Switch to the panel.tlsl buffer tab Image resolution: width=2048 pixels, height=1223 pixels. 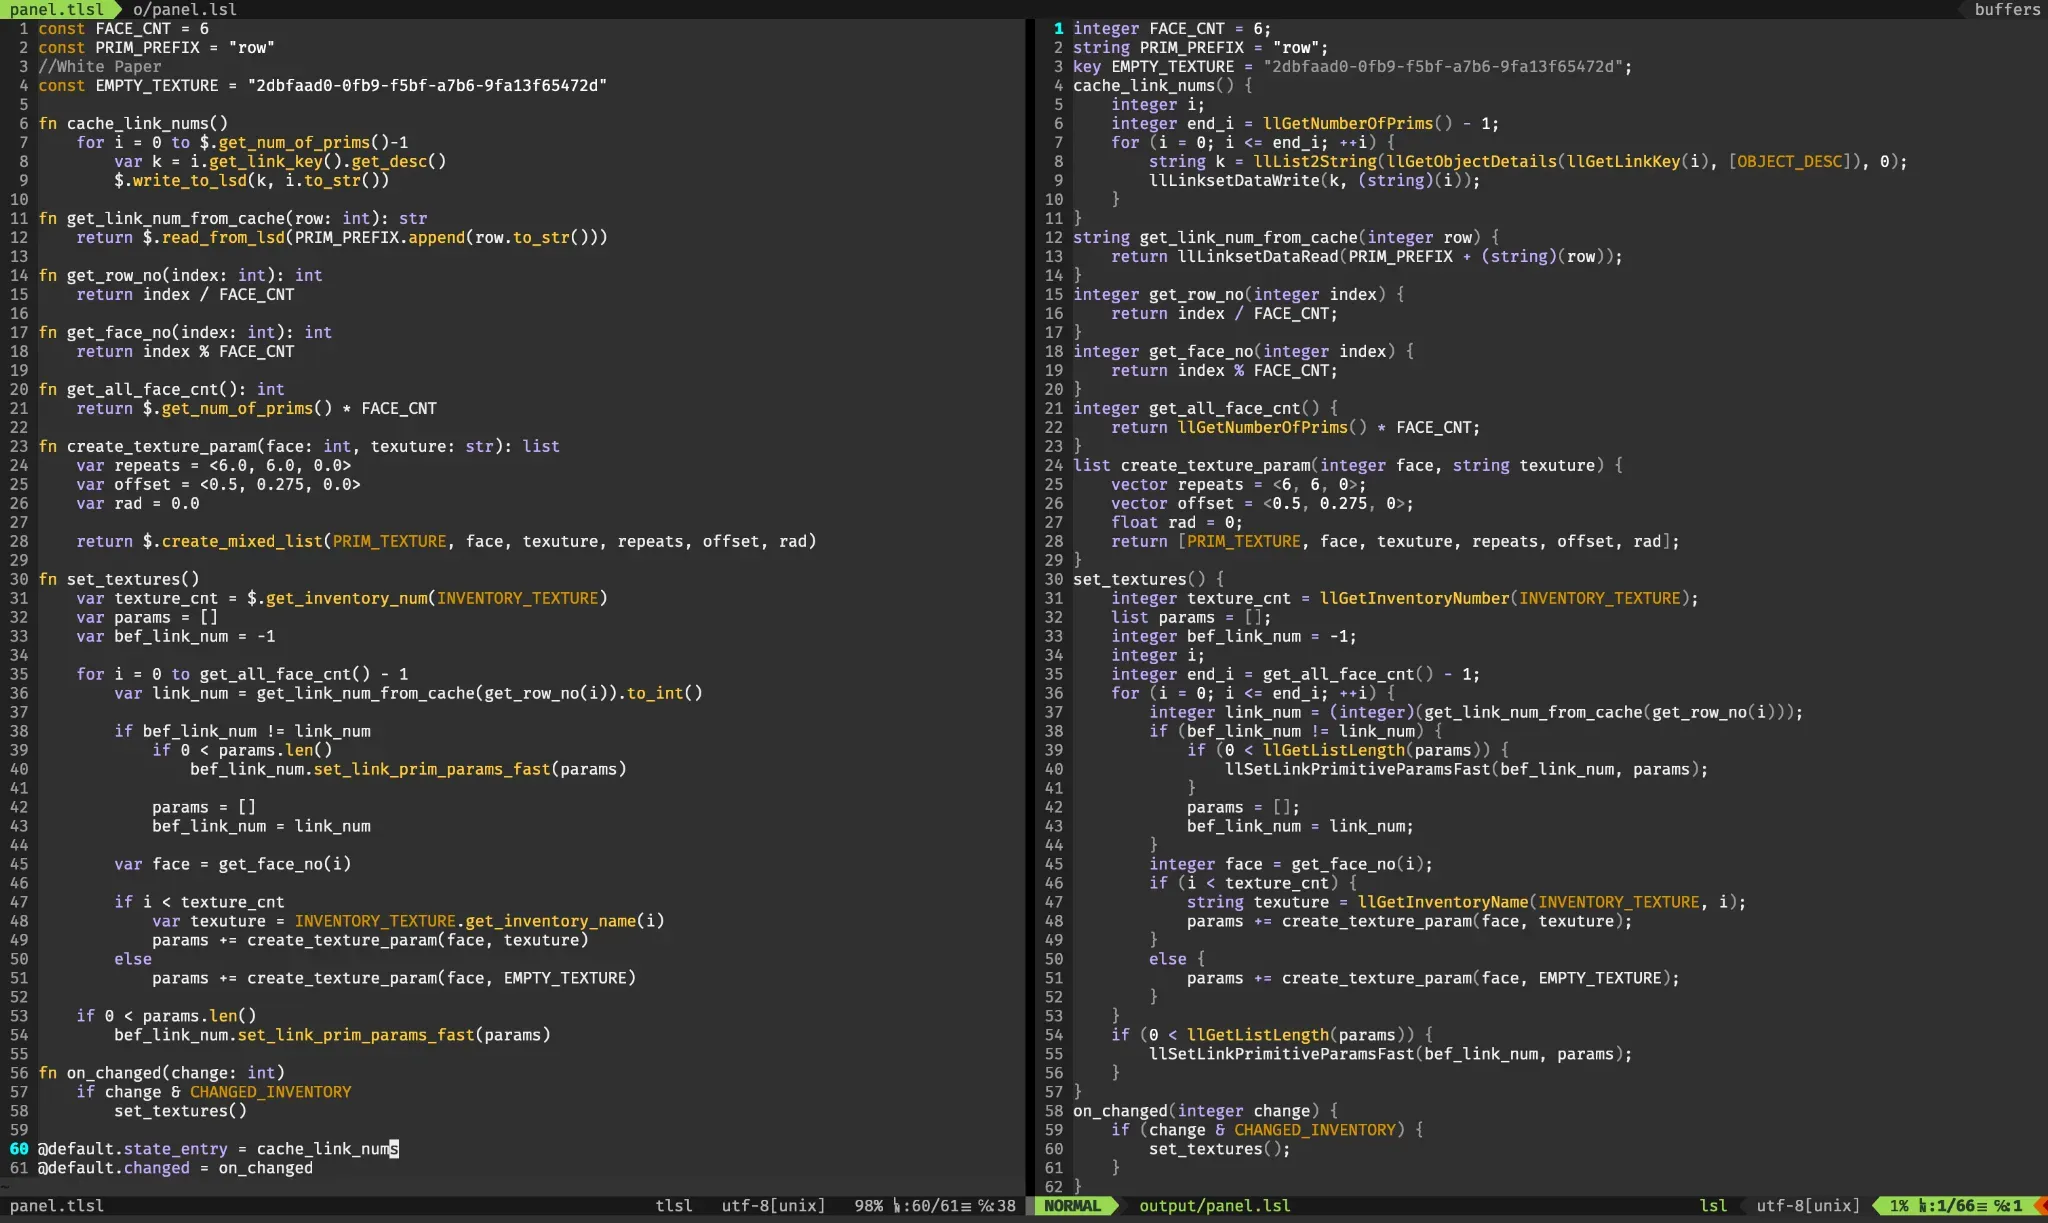(x=57, y=9)
